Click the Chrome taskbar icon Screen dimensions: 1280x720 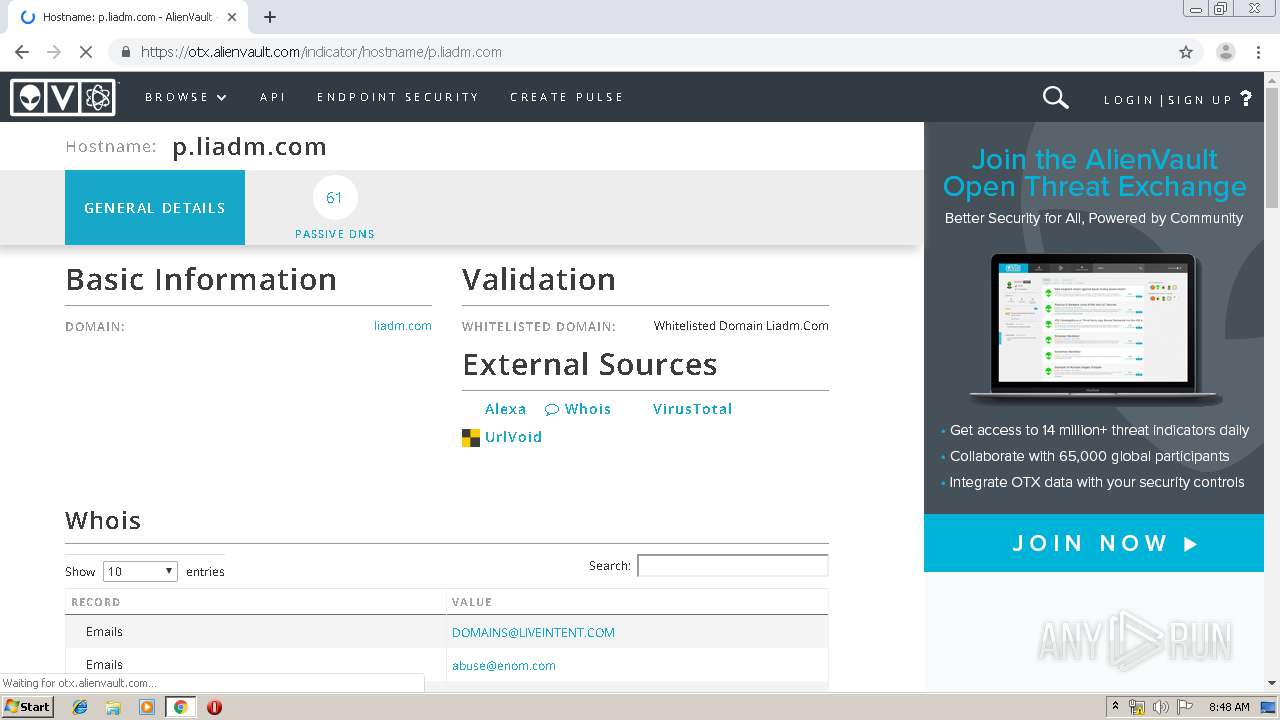click(x=180, y=707)
